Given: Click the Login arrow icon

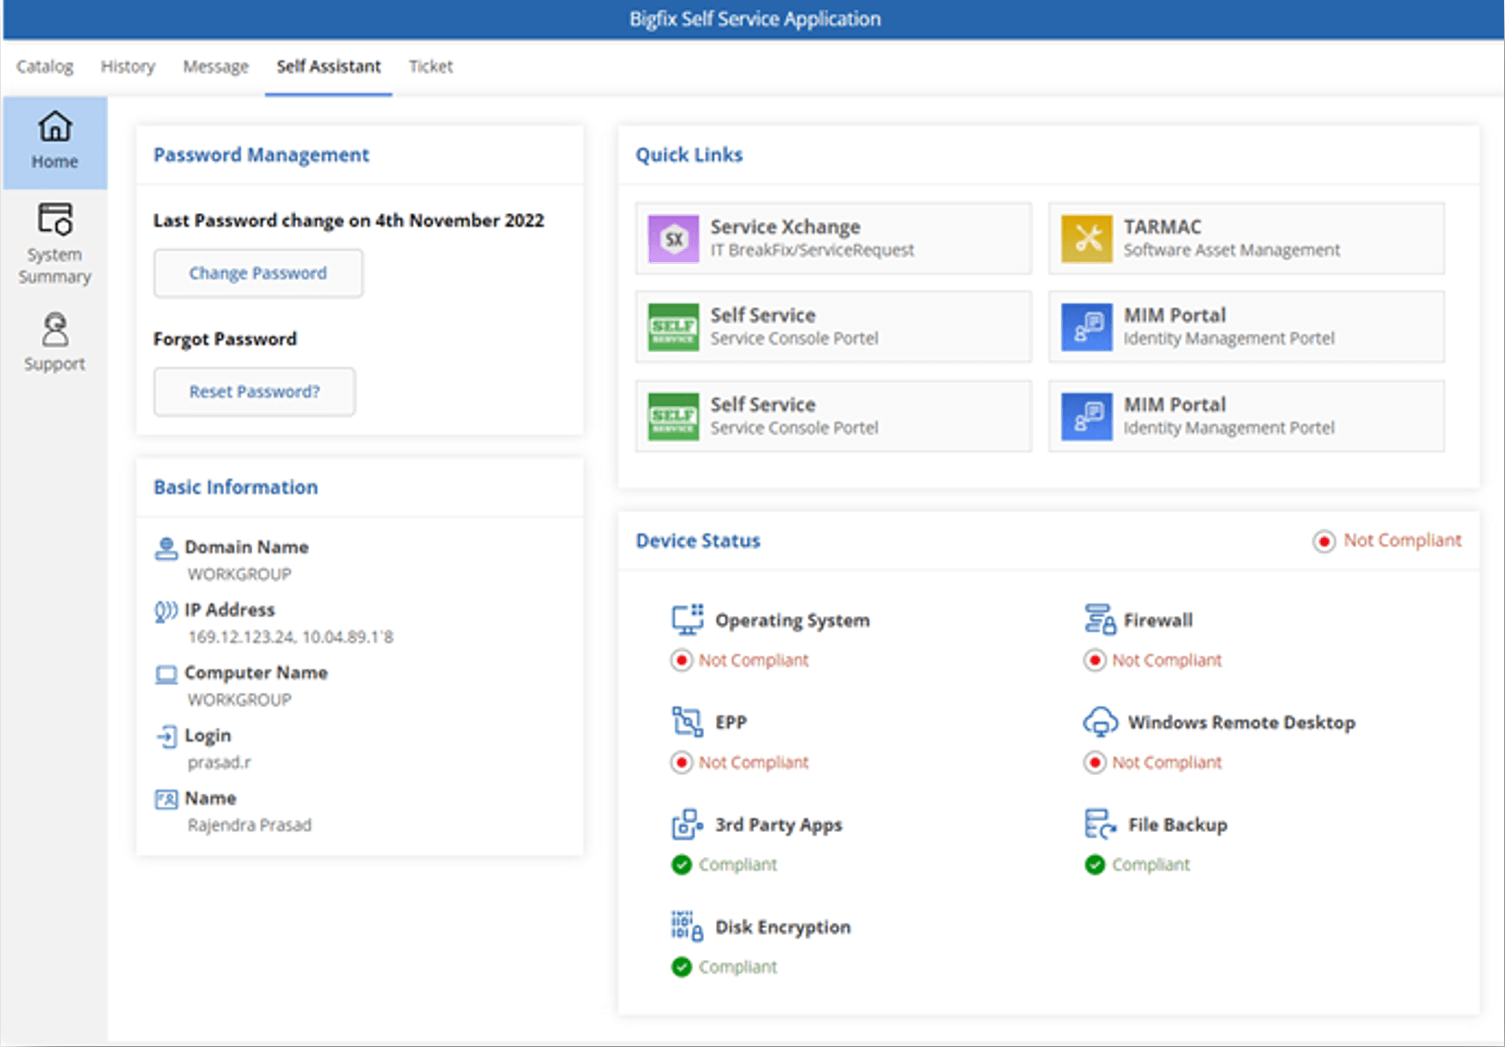Looking at the screenshot, I should coord(166,737).
